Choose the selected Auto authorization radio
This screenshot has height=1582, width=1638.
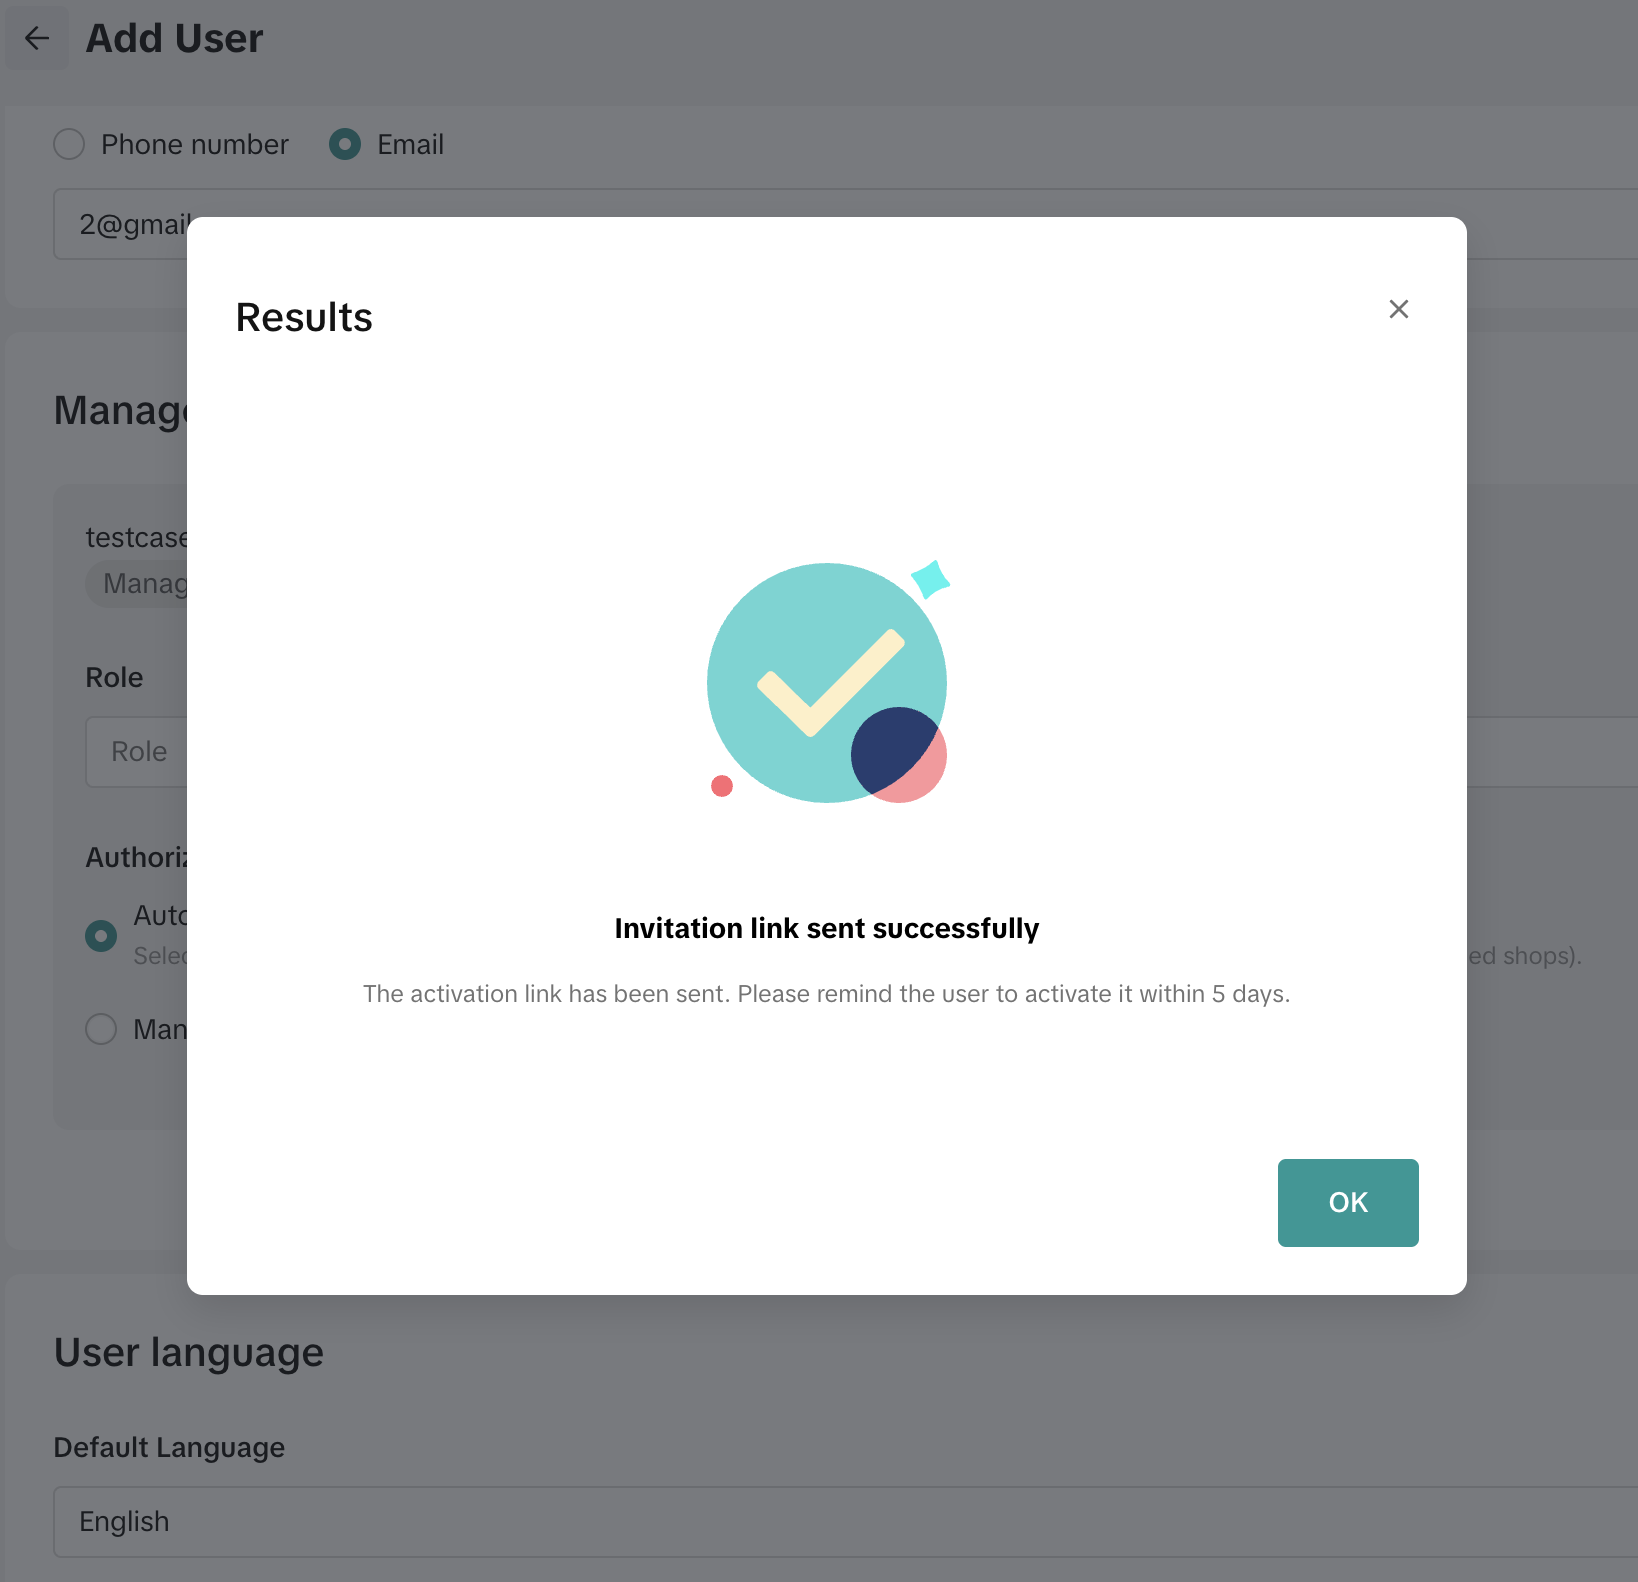[x=101, y=936]
